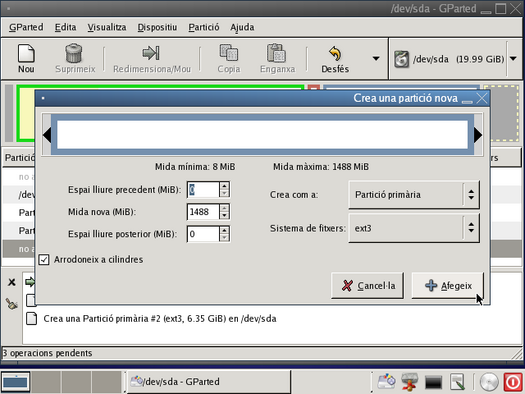
Task: Open the Visualitza menu
Action: pyautogui.click(x=107, y=27)
